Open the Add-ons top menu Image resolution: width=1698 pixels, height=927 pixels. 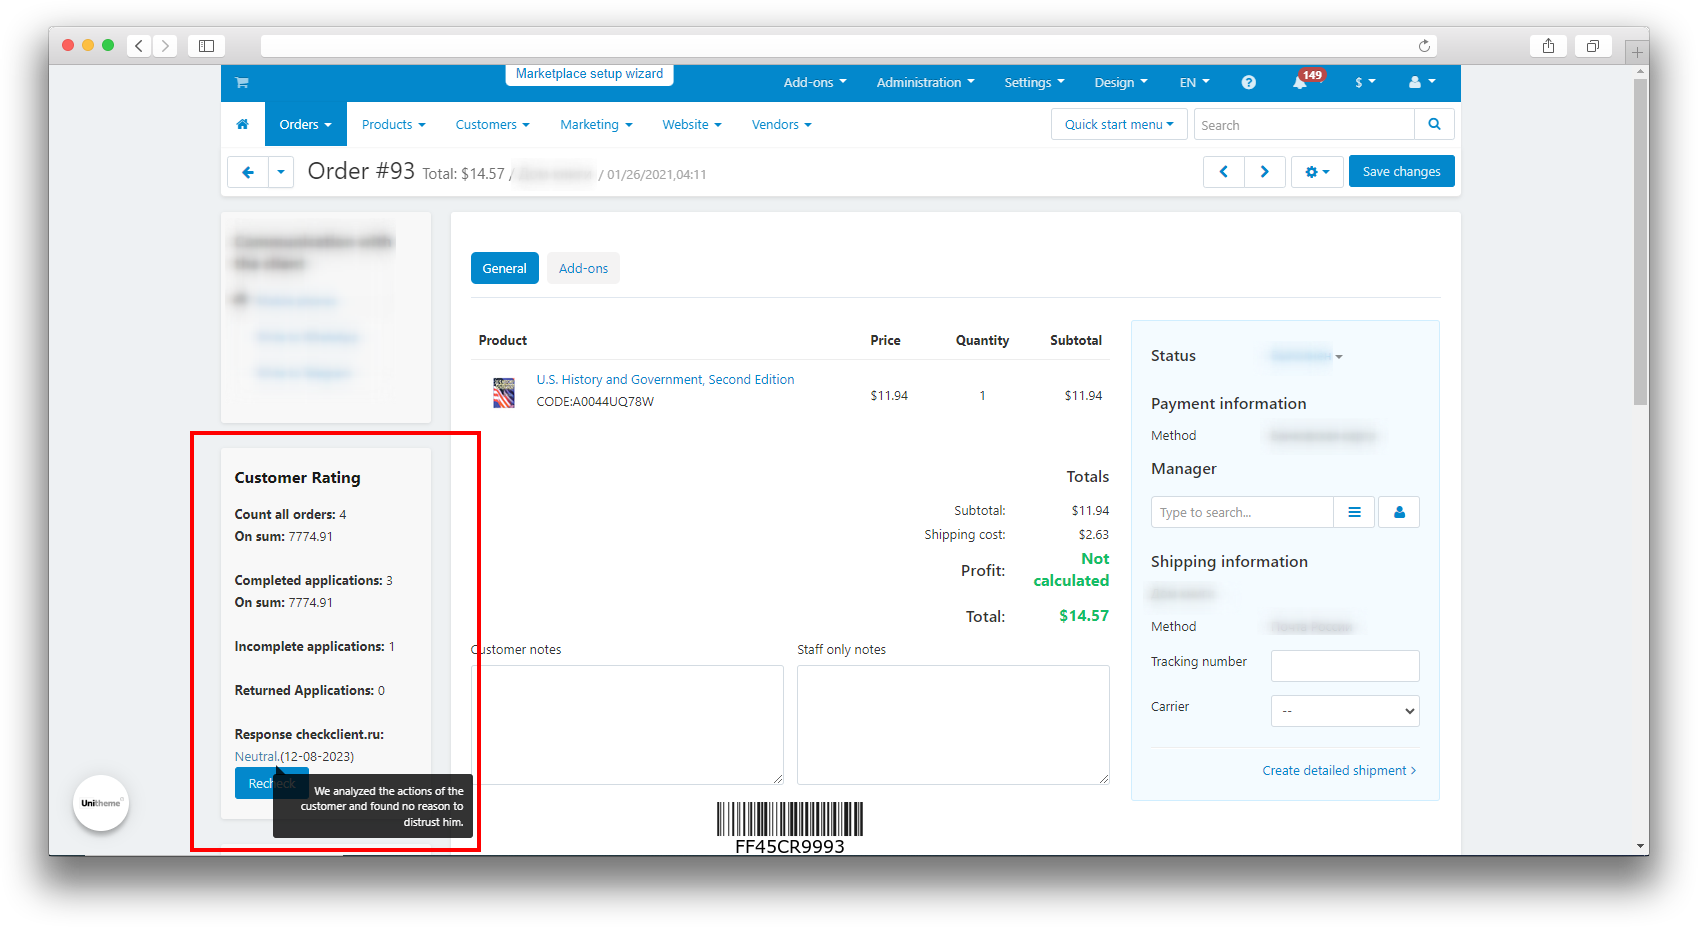pyautogui.click(x=815, y=83)
